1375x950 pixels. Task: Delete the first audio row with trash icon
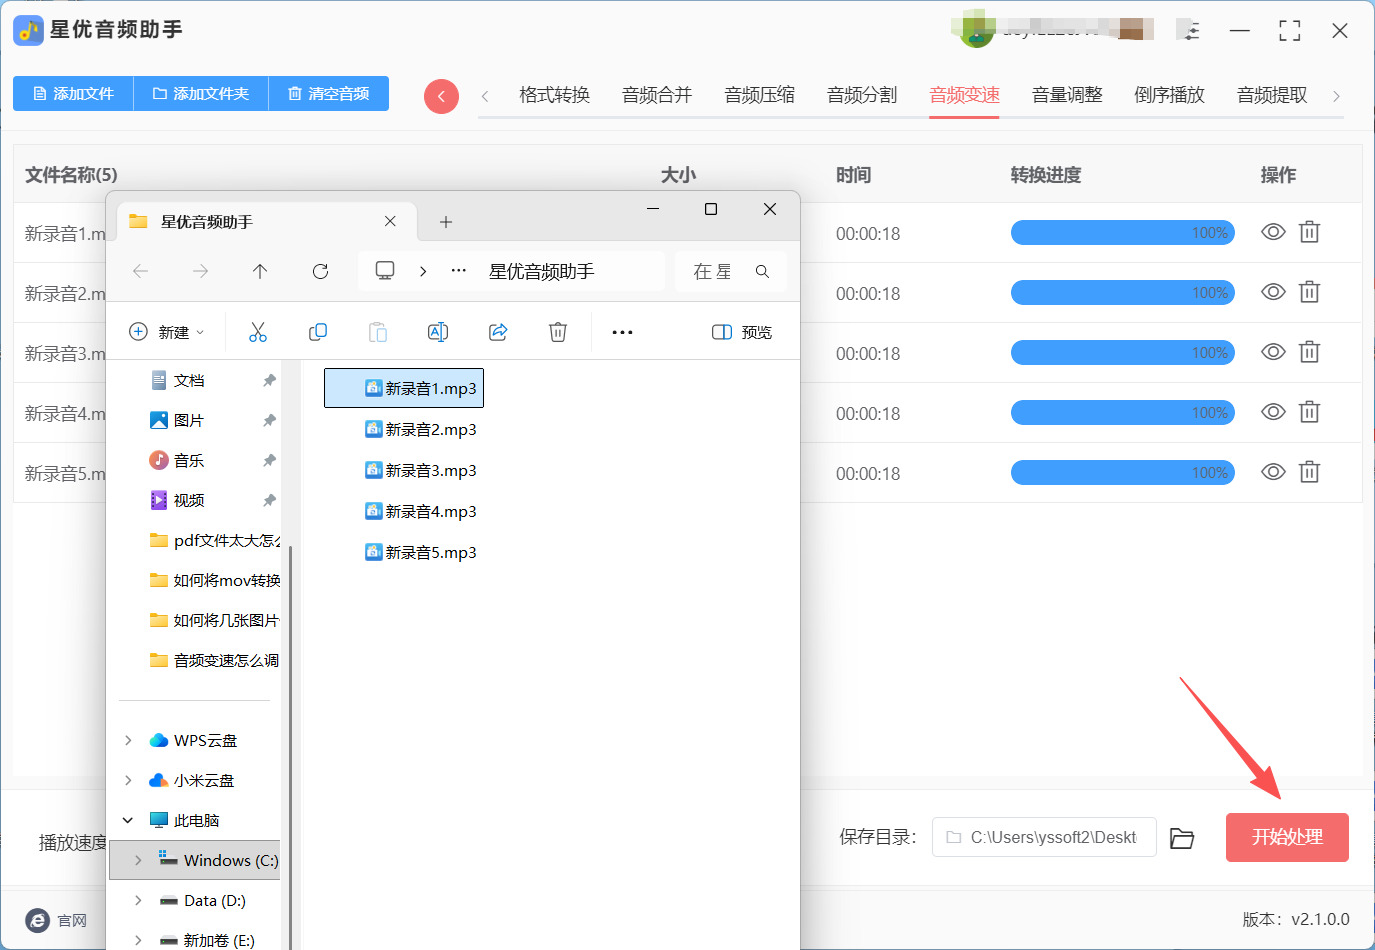[x=1309, y=233]
